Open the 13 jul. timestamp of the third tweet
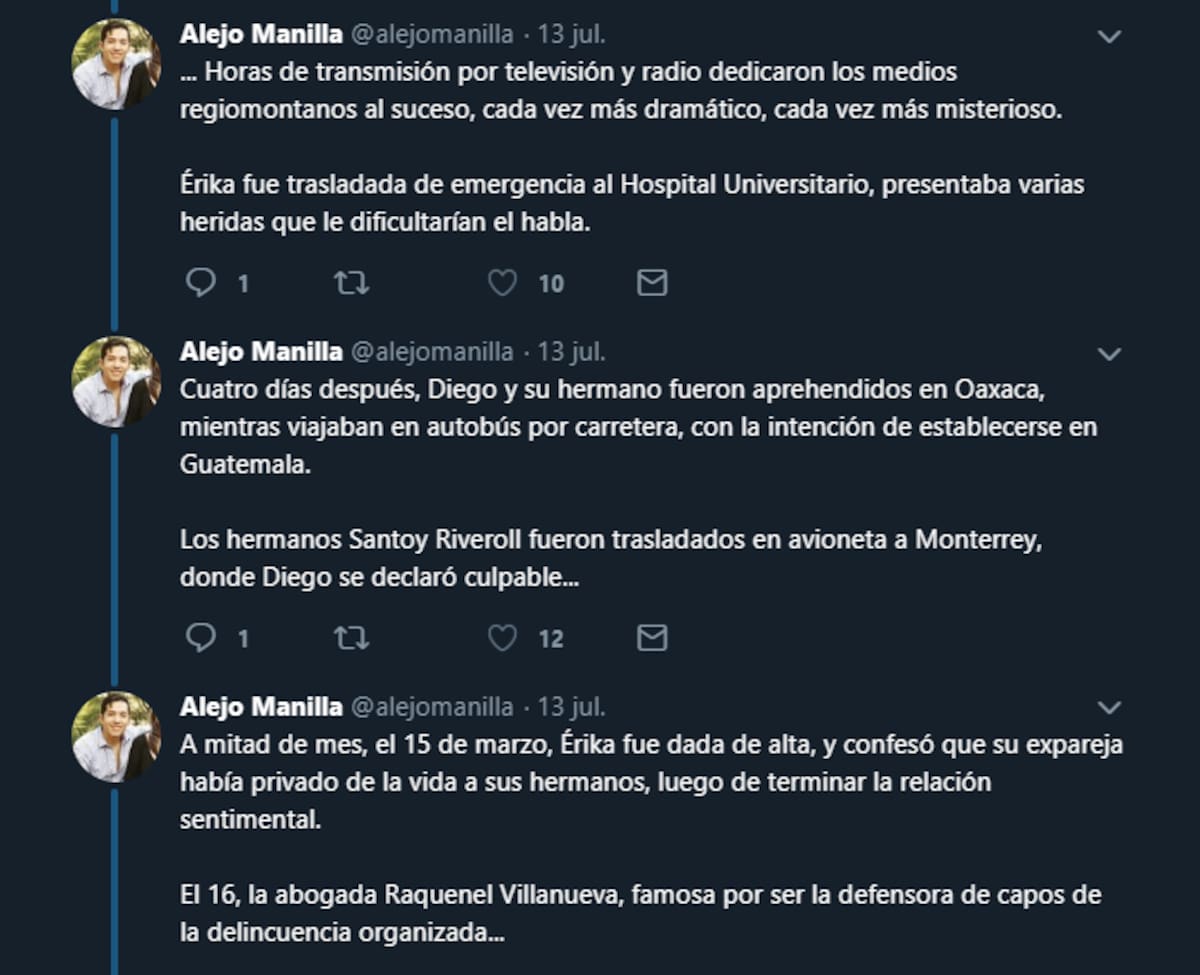This screenshot has height=975, width=1200. [571, 707]
